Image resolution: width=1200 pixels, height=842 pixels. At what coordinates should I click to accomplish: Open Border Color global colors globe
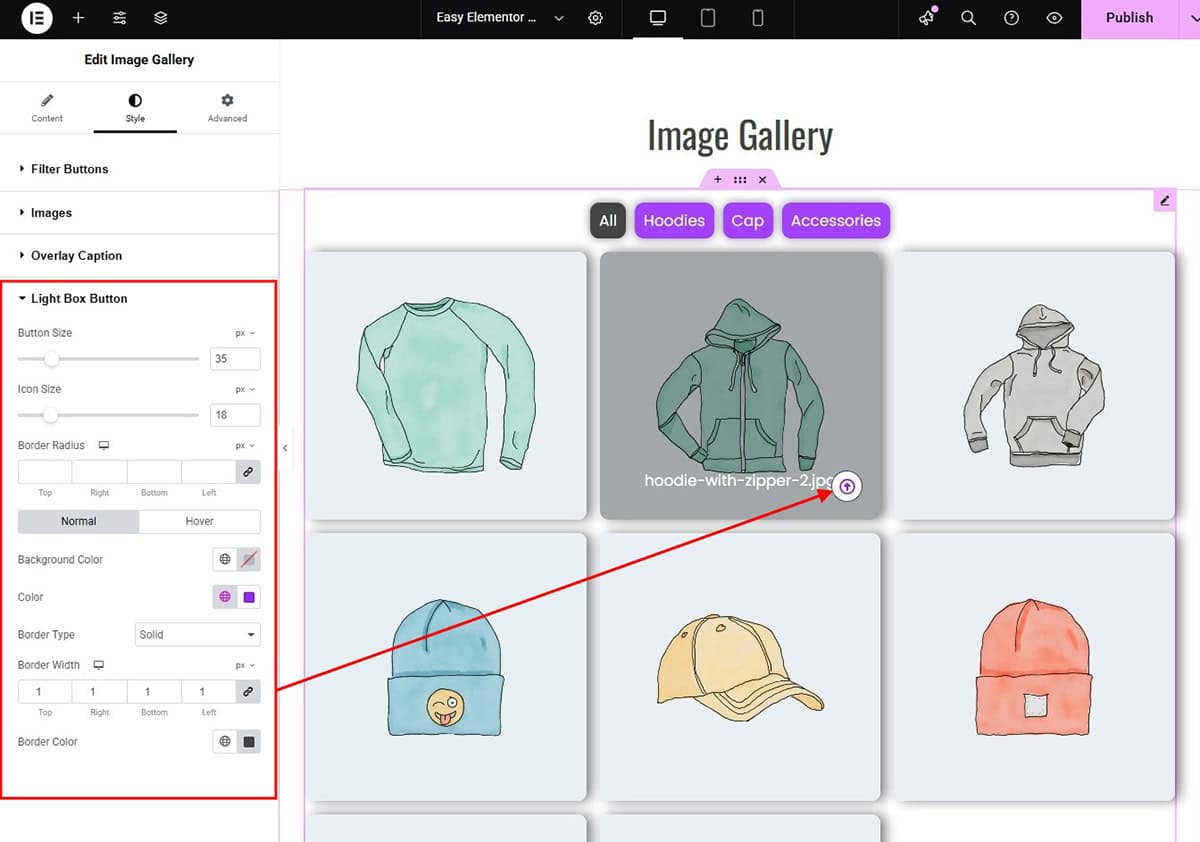[x=225, y=741]
